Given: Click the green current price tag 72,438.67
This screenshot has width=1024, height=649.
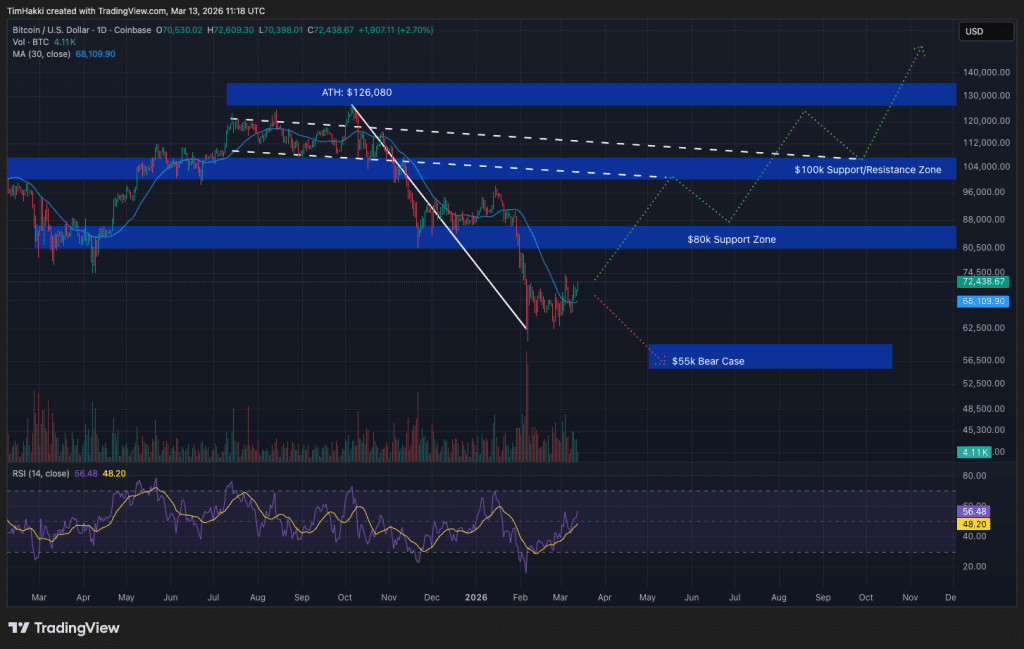Looking at the screenshot, I should [x=984, y=283].
